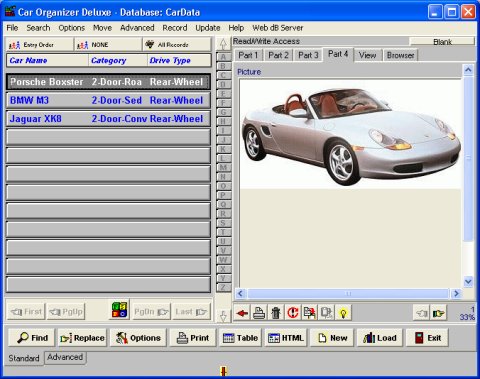Switch to the View tab
Screen dimensions: 480x379
pyautogui.click(x=368, y=55)
